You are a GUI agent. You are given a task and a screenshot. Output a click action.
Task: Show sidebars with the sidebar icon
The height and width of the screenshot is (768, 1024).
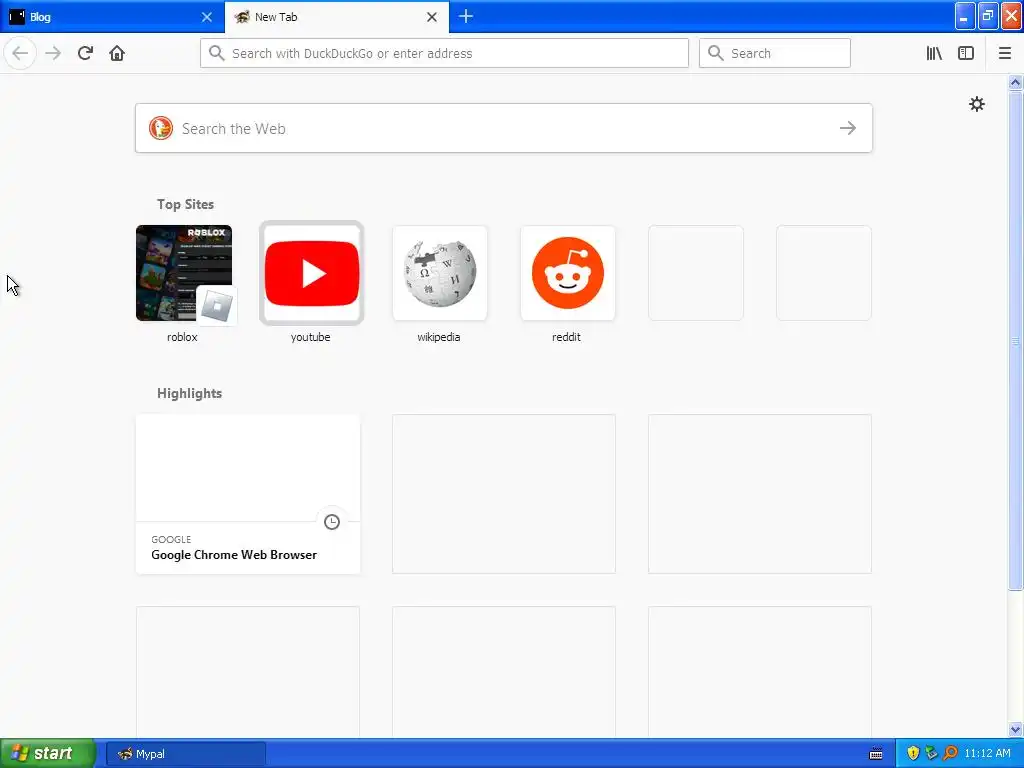point(966,53)
